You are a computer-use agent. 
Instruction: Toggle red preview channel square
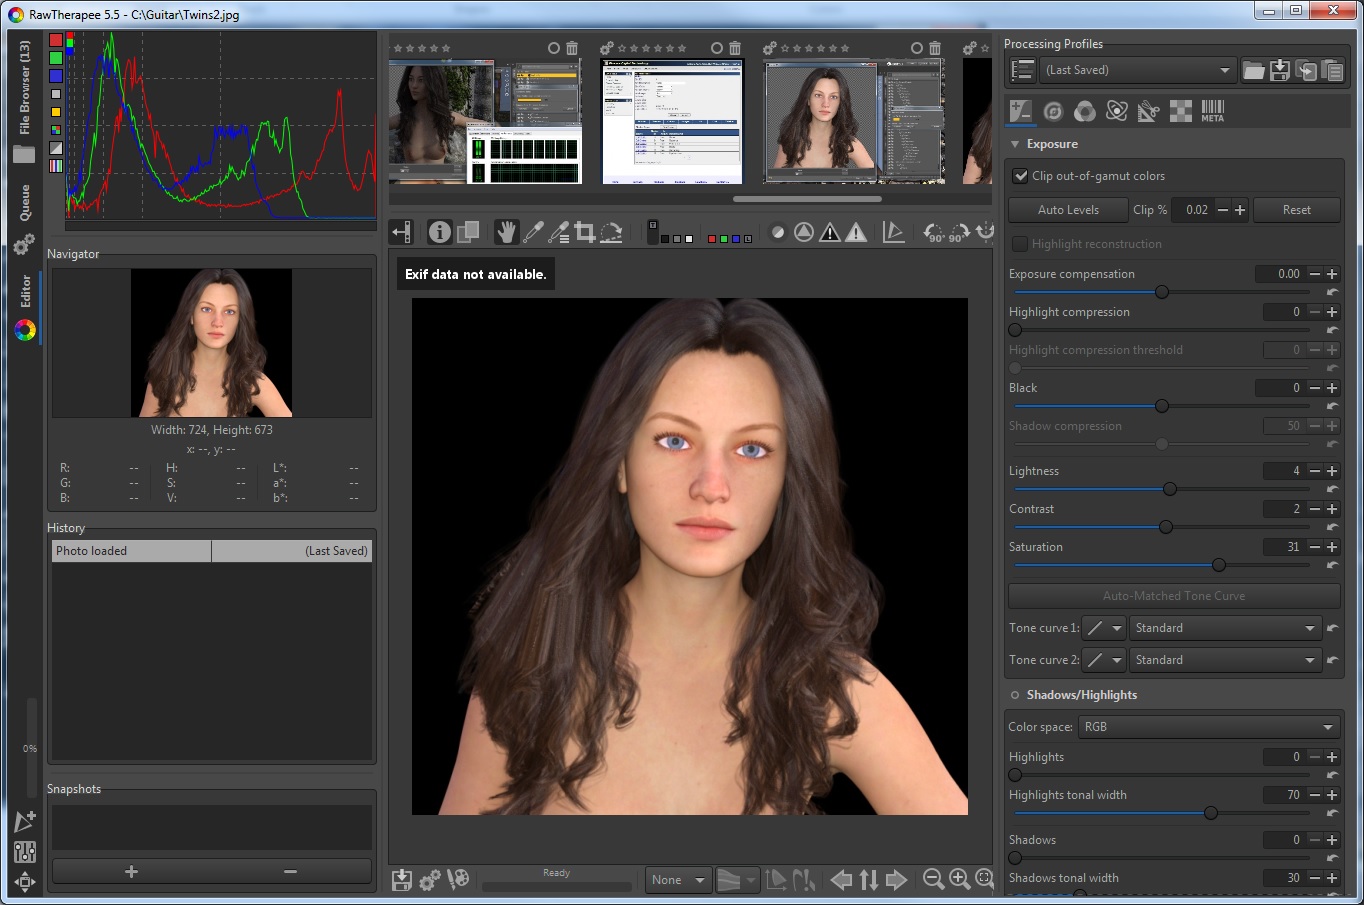coord(712,239)
